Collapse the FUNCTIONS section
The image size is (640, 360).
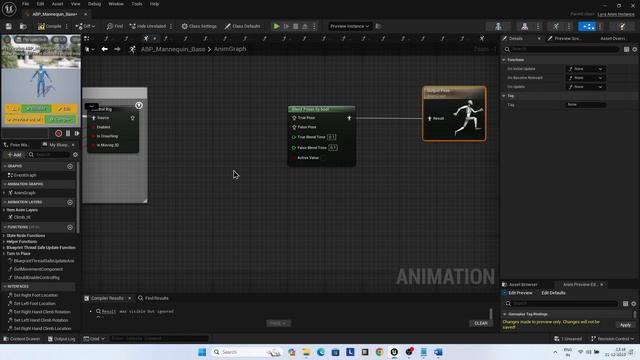(x=4, y=227)
